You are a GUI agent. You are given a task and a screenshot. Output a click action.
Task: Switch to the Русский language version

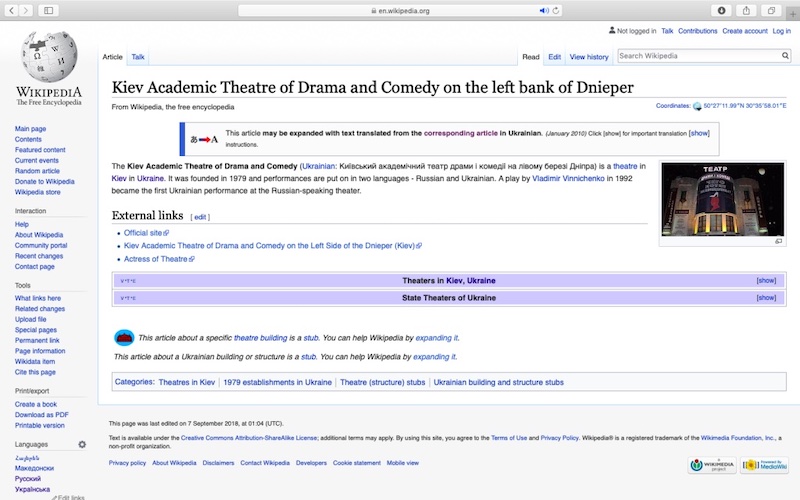[x=28, y=479]
